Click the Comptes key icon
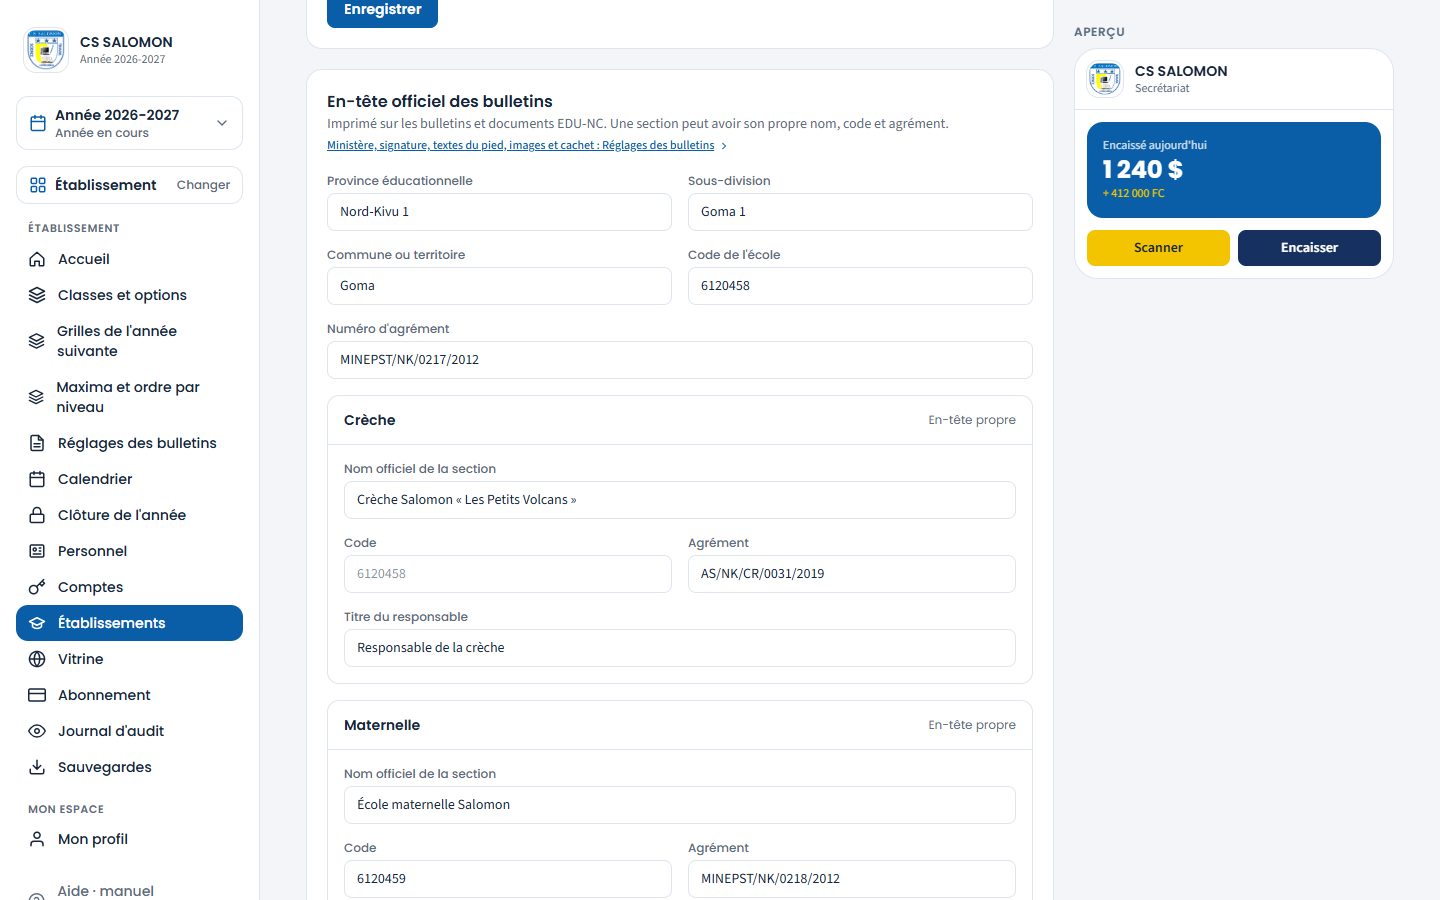Image resolution: width=1440 pixels, height=900 pixels. pyautogui.click(x=37, y=587)
